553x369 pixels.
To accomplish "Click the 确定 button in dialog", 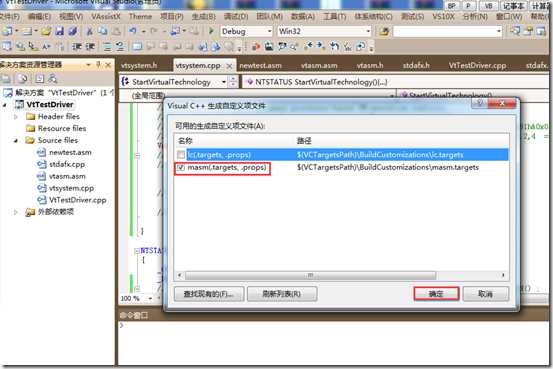I will pos(436,294).
